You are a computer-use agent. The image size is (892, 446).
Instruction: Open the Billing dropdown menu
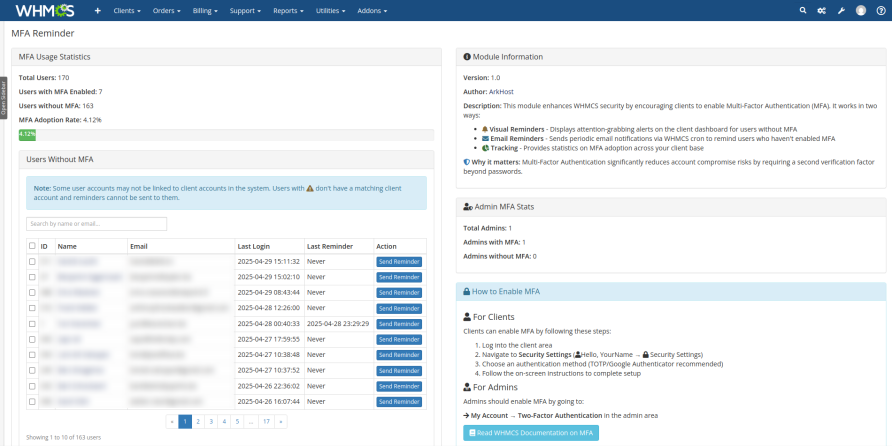(x=205, y=11)
